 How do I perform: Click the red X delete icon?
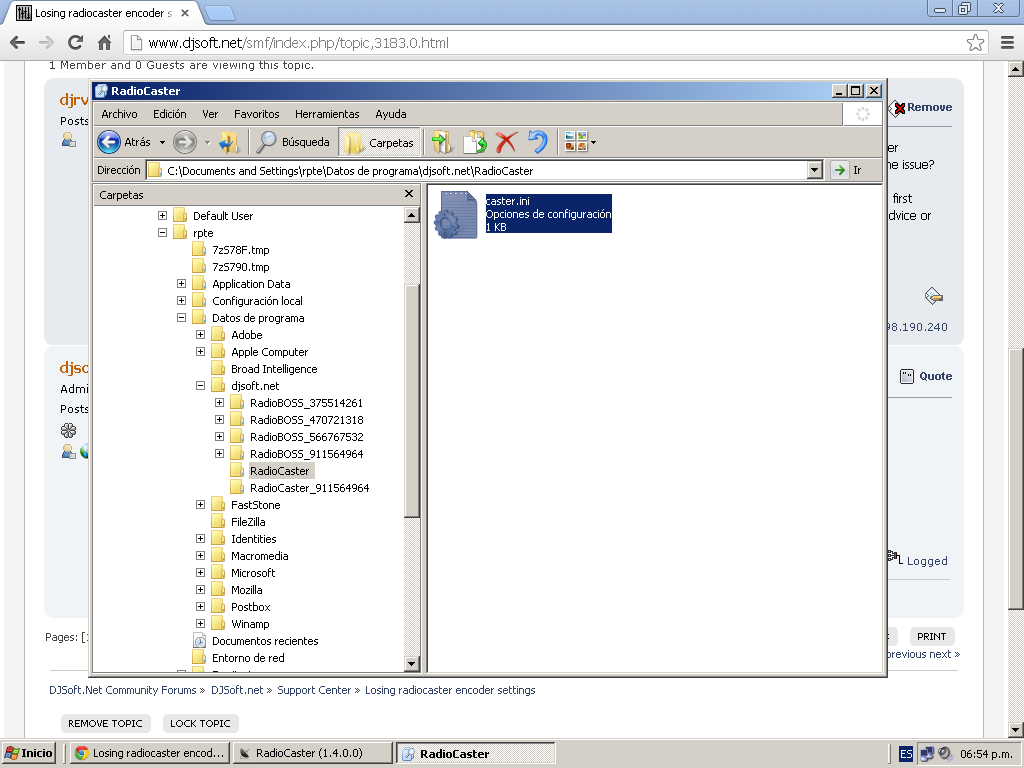click(507, 143)
